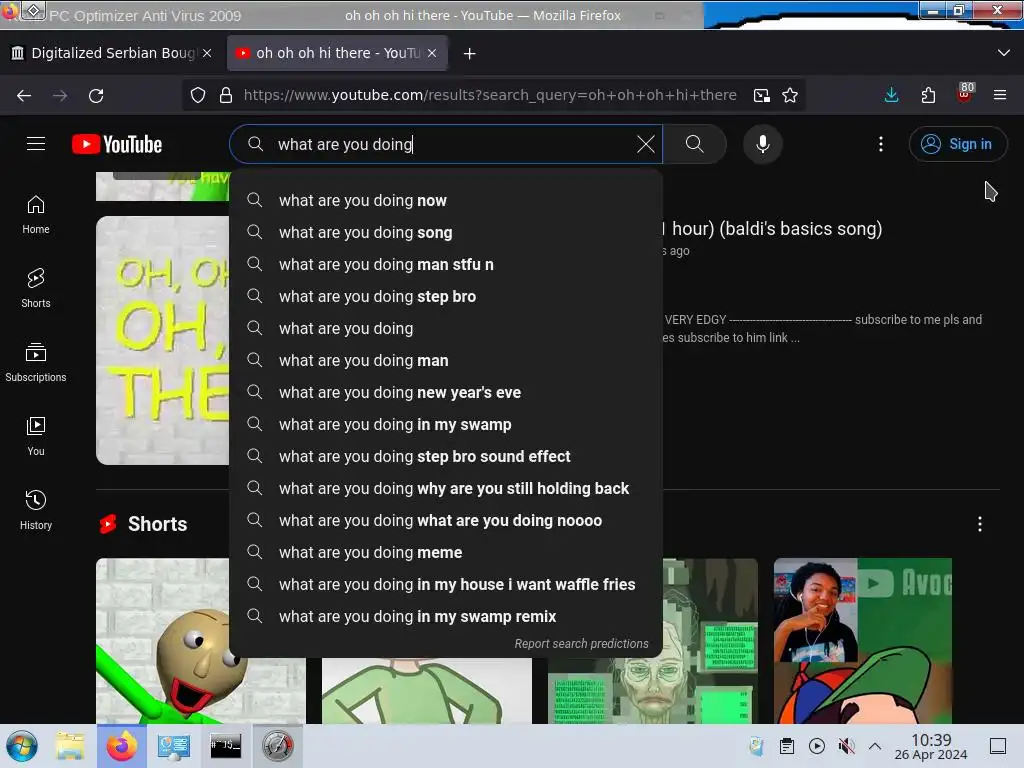
Task: Open Shorts in the sidebar
Action: tap(36, 288)
